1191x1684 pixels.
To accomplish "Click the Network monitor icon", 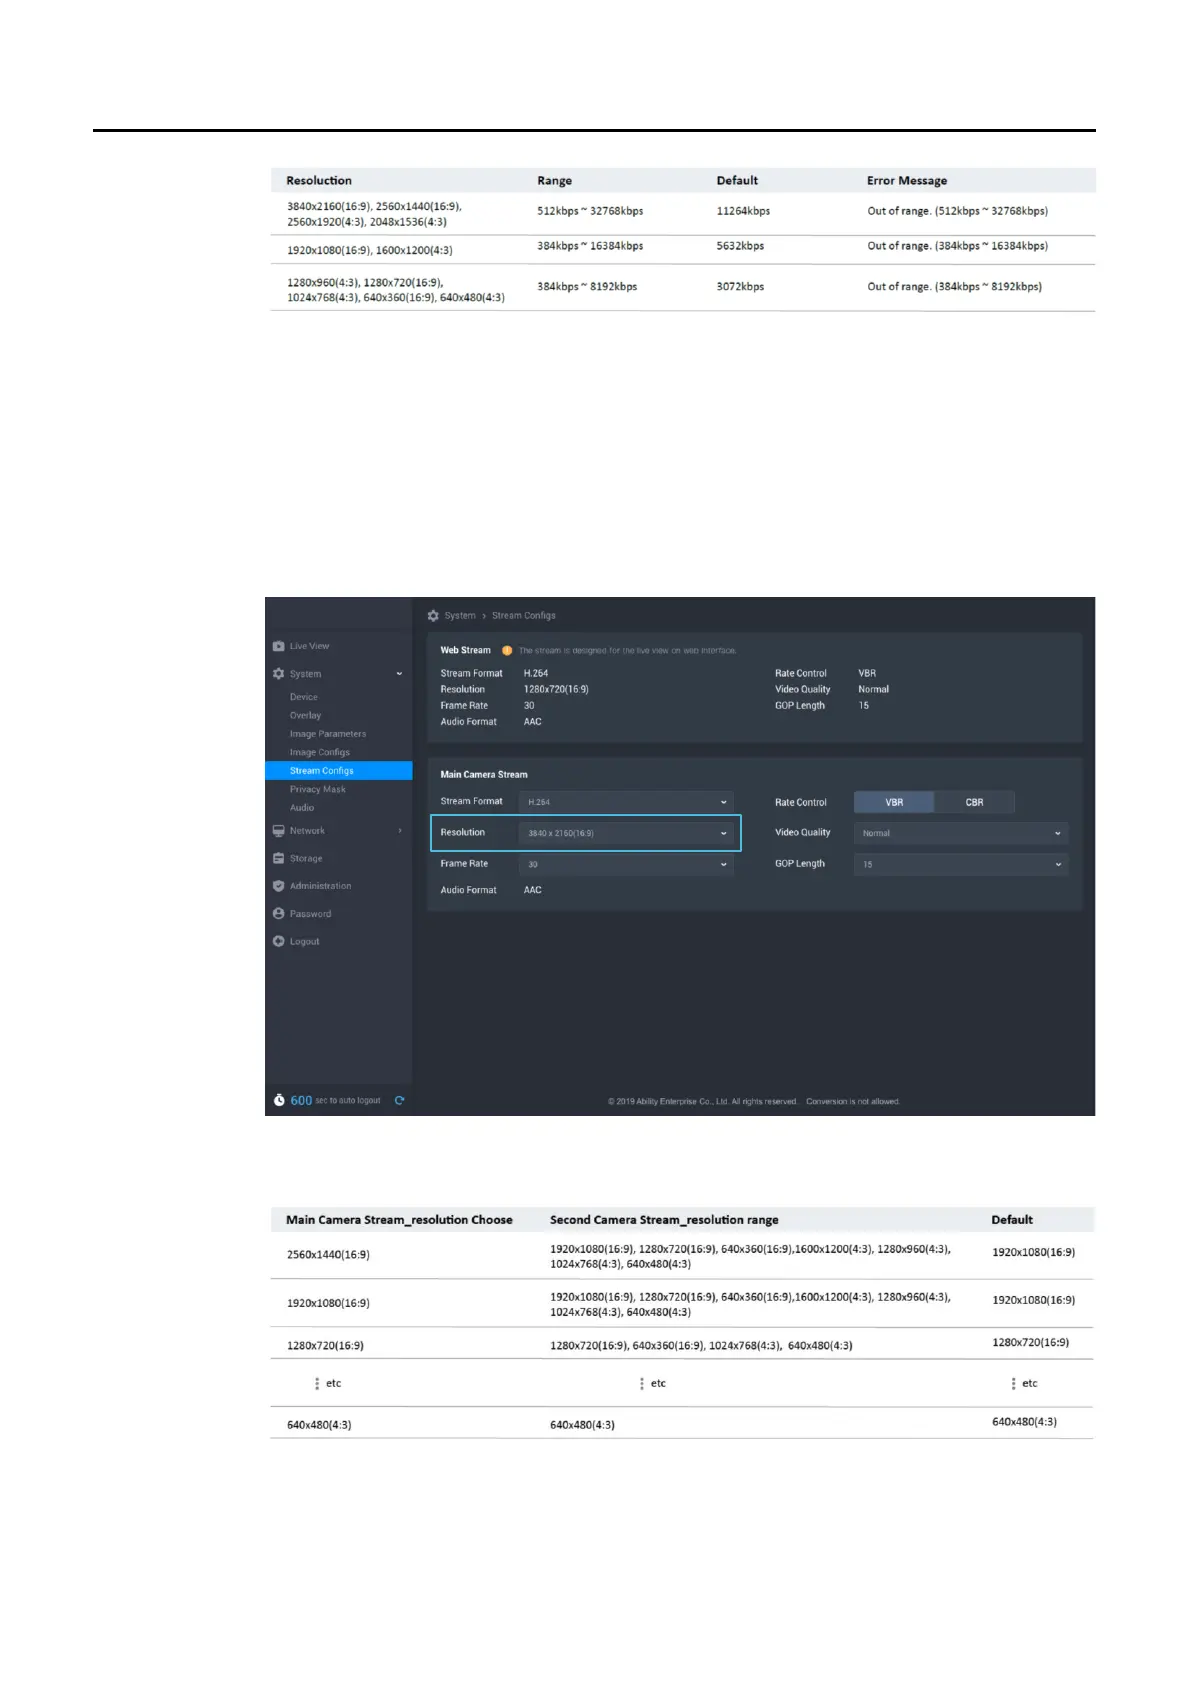I will coord(279,831).
